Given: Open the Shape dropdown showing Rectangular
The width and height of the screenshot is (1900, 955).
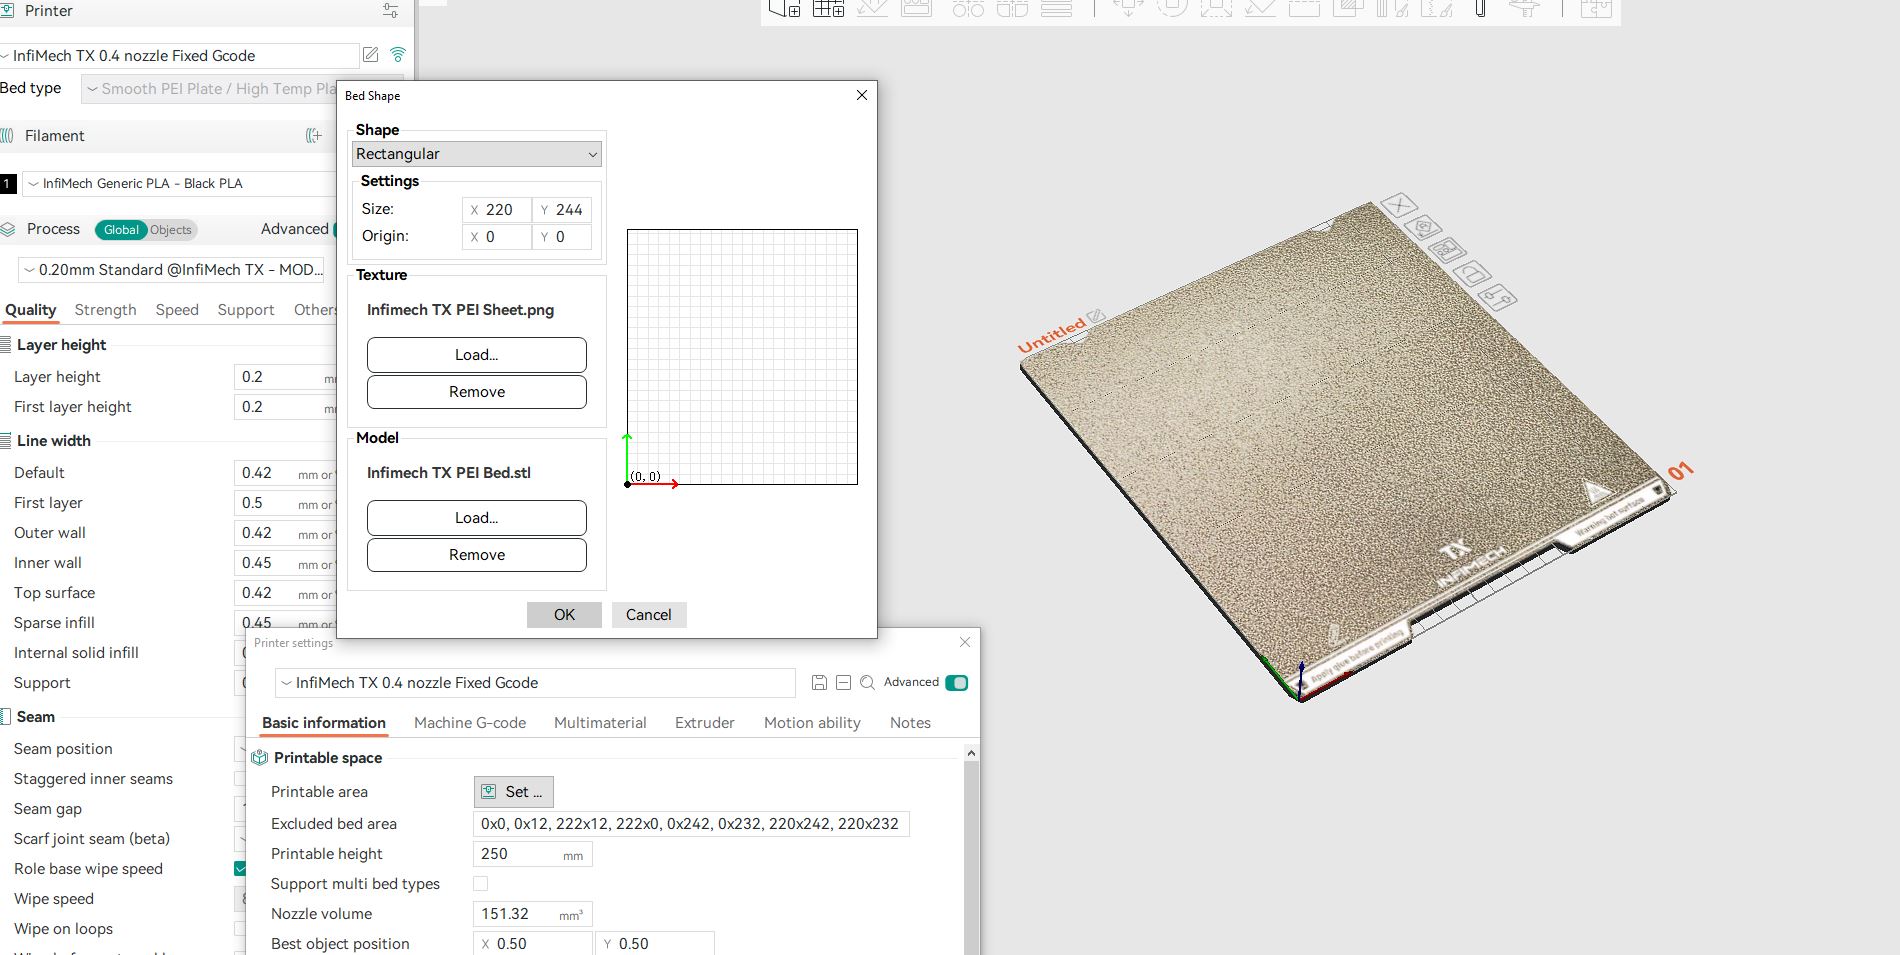Looking at the screenshot, I should point(477,154).
